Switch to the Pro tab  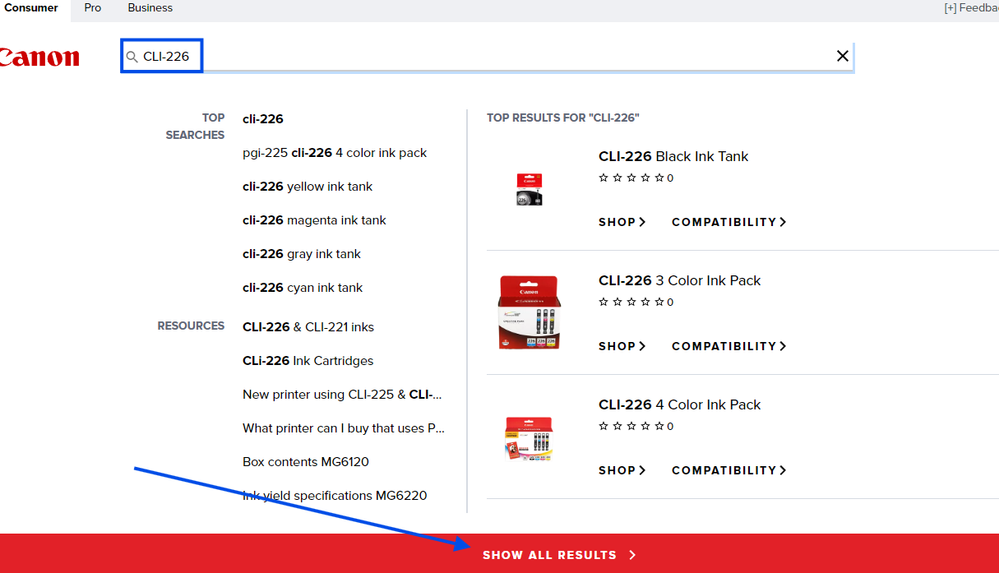[93, 8]
